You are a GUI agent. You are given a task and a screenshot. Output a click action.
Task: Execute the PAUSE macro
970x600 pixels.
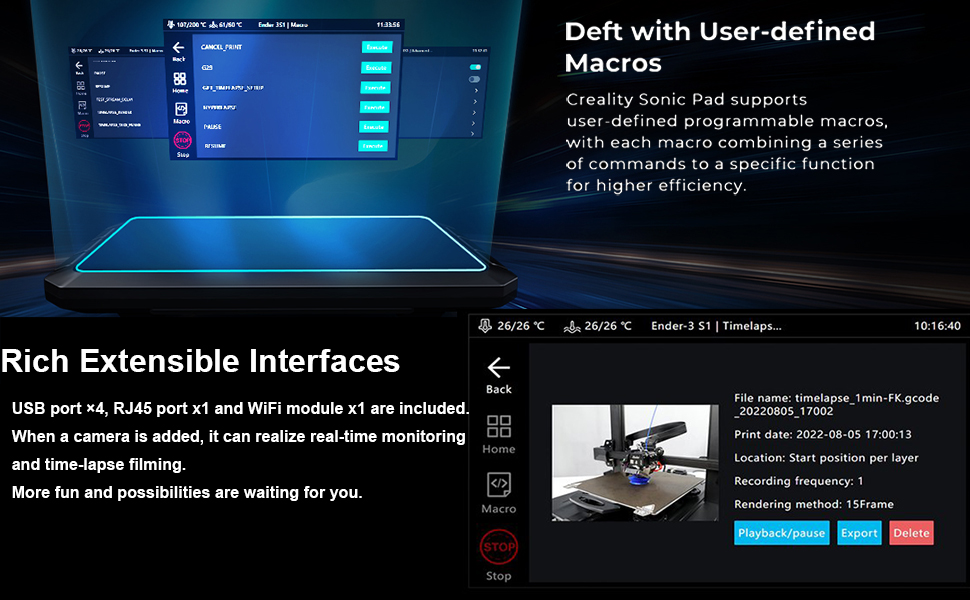374,127
